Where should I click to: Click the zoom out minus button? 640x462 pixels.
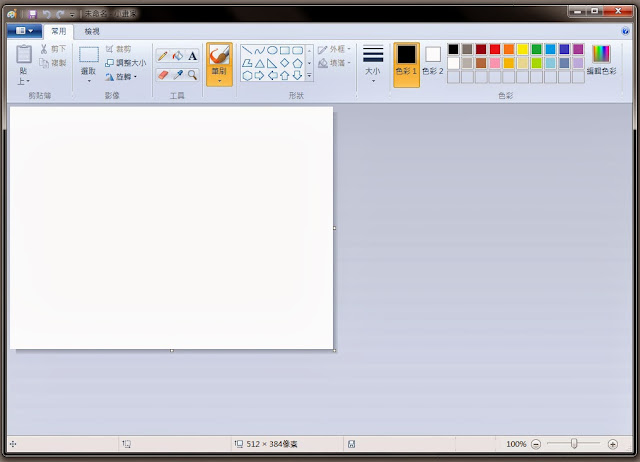[536, 444]
